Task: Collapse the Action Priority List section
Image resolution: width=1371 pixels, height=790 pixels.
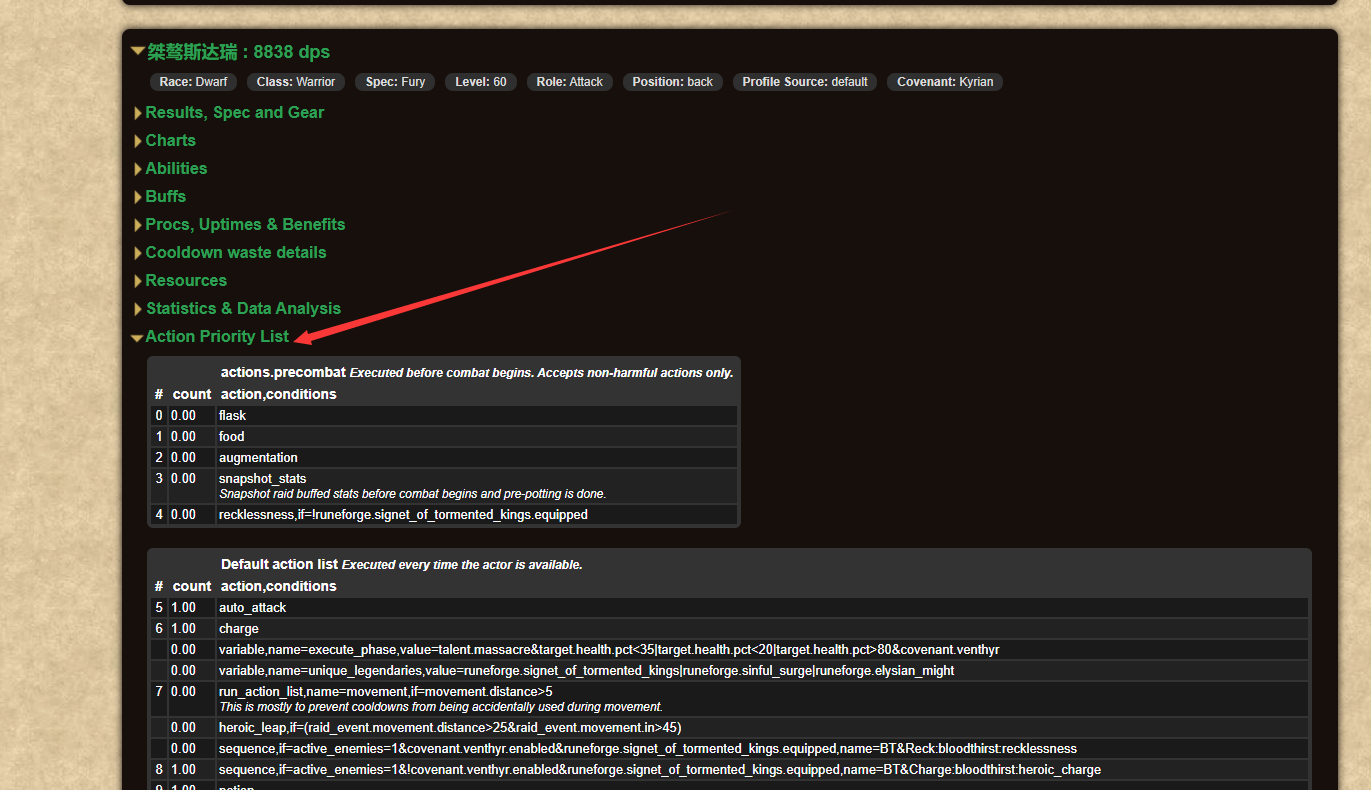Action: [x=217, y=337]
